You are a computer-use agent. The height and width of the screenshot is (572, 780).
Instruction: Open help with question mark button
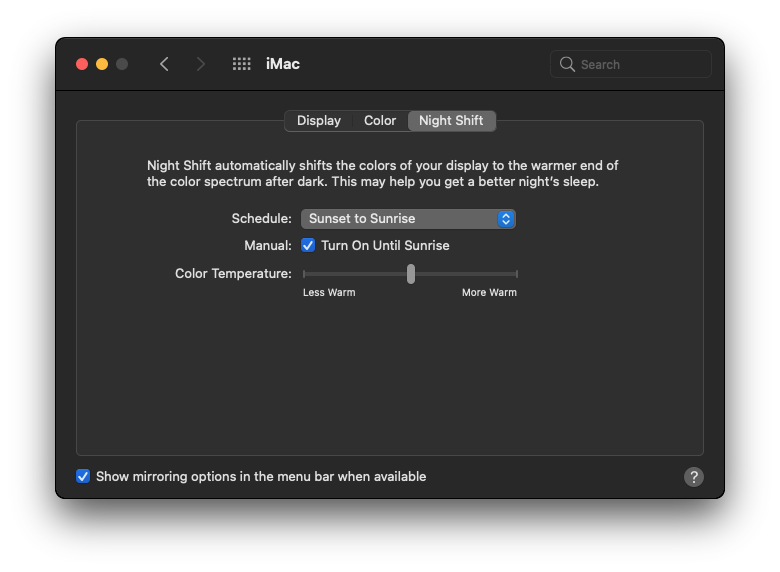(x=693, y=477)
